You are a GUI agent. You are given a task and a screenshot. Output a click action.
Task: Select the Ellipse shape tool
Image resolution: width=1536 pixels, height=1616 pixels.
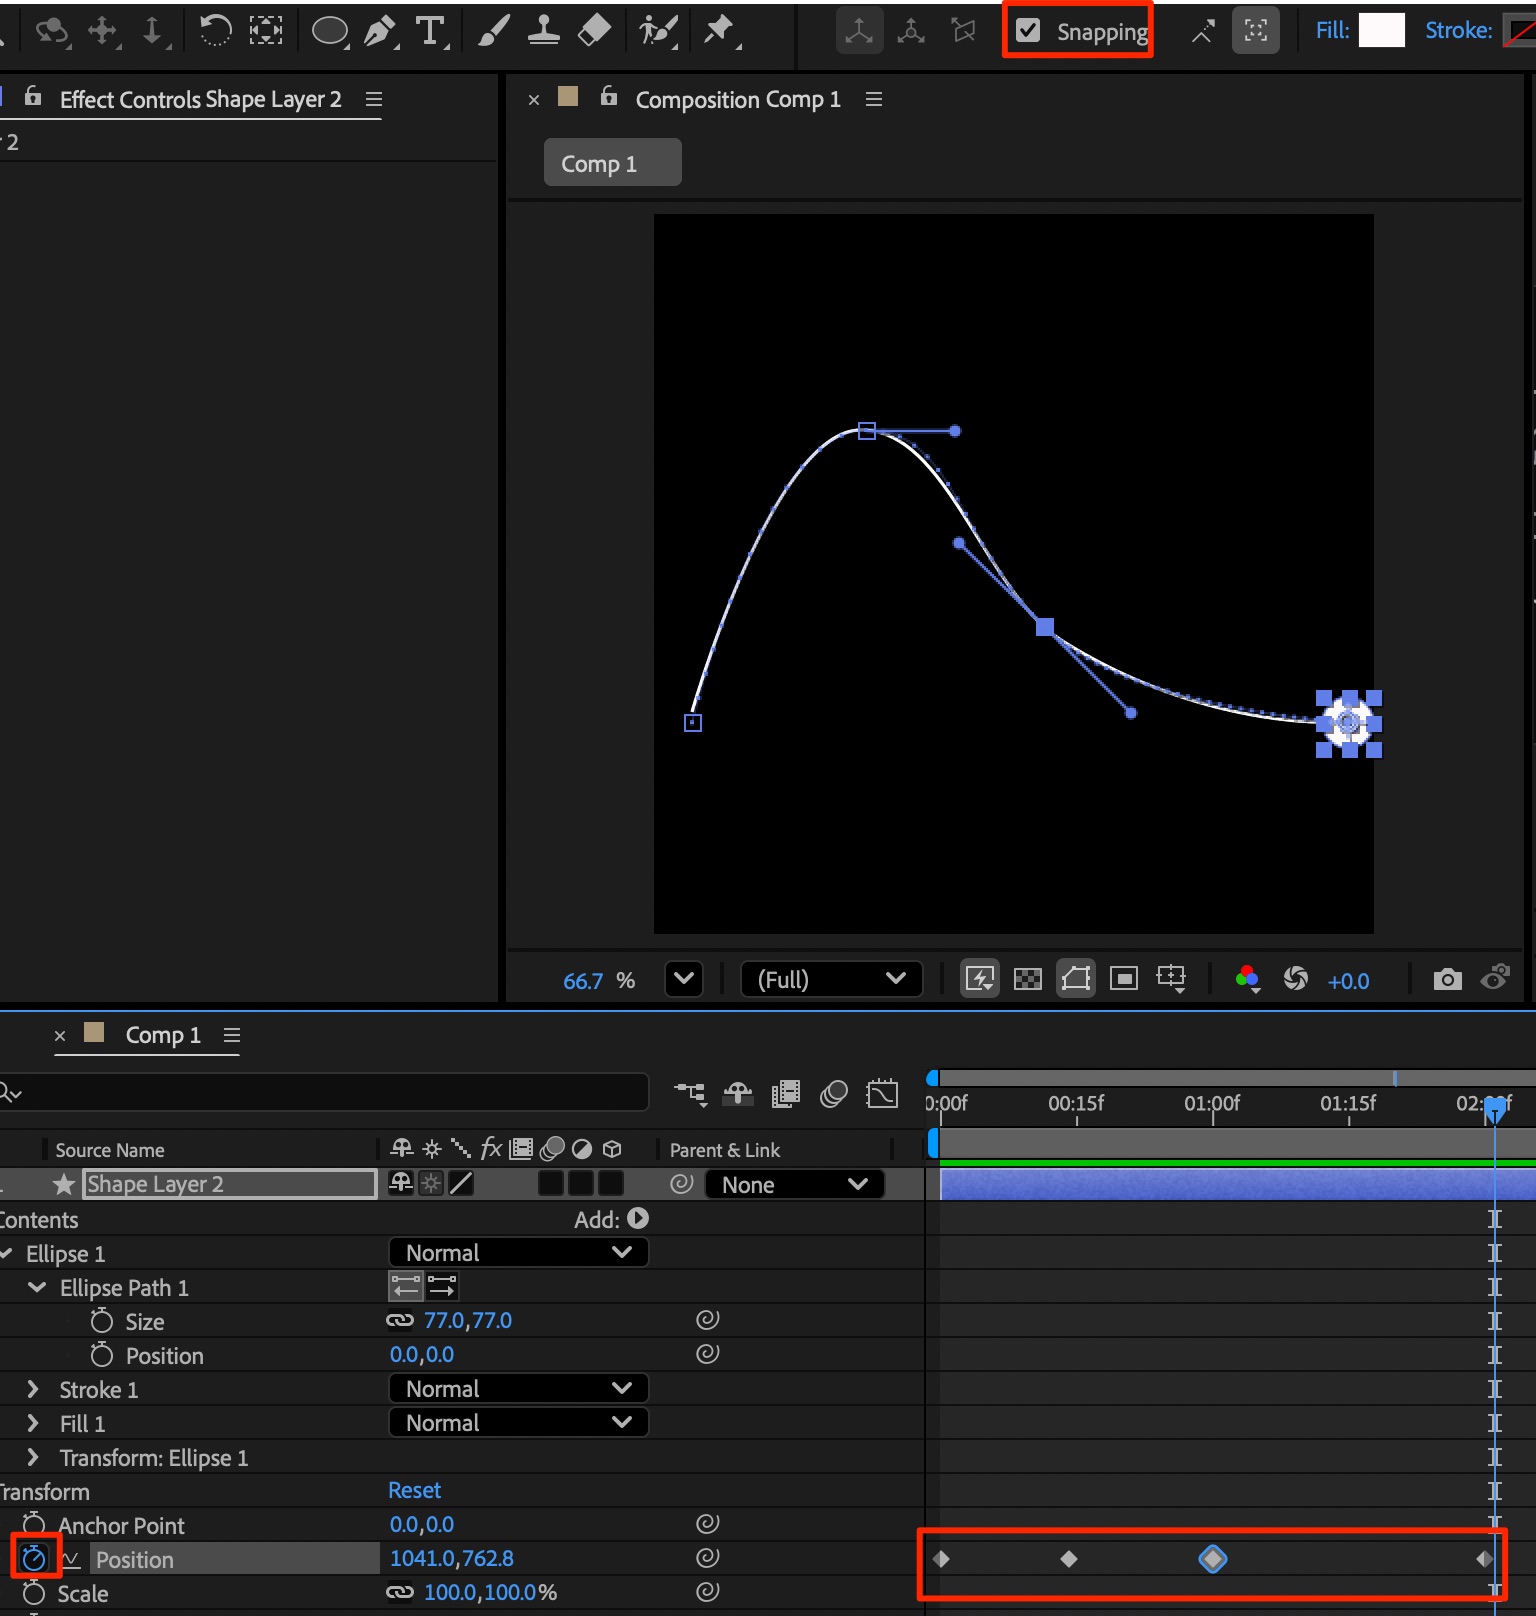(329, 31)
